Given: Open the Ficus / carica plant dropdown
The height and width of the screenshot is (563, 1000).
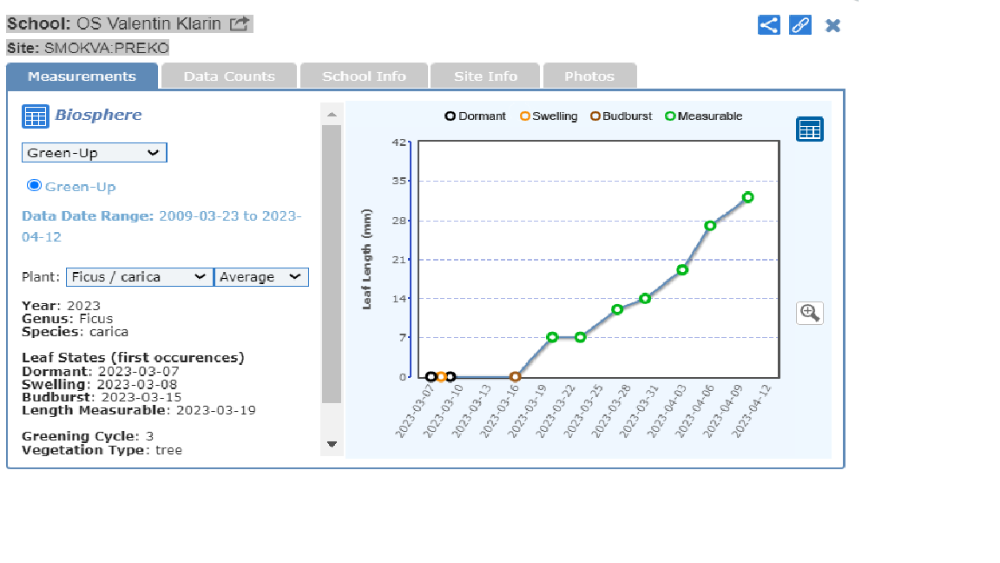Looking at the screenshot, I should (139, 277).
